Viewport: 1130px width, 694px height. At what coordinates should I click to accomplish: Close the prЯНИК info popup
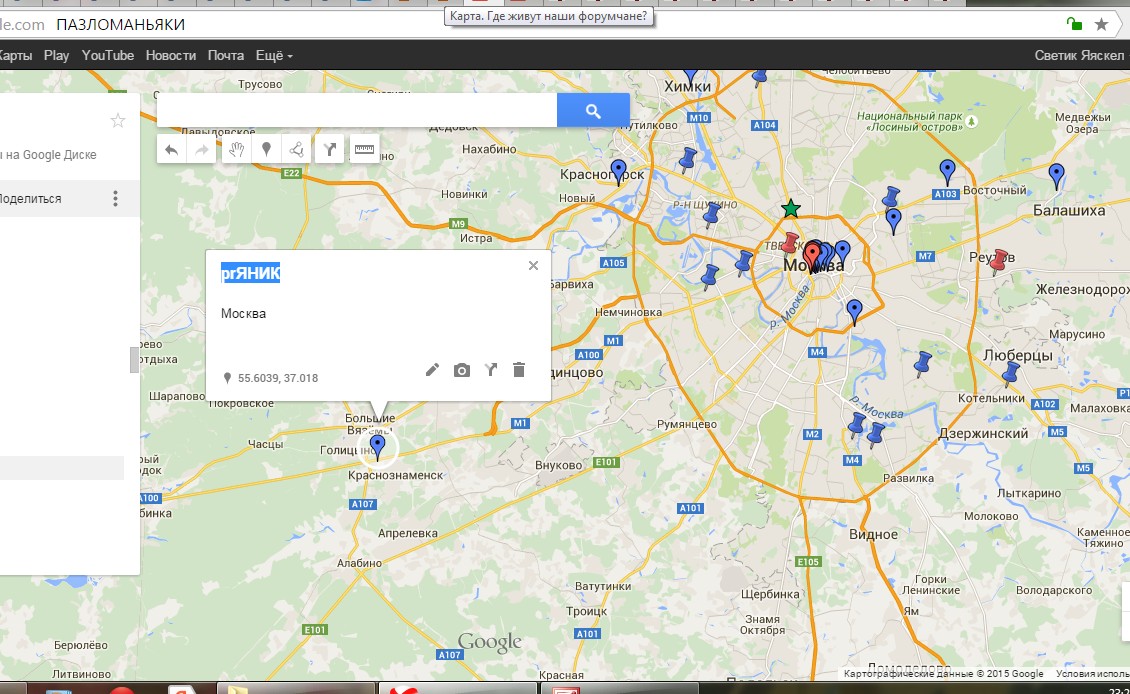(x=533, y=266)
